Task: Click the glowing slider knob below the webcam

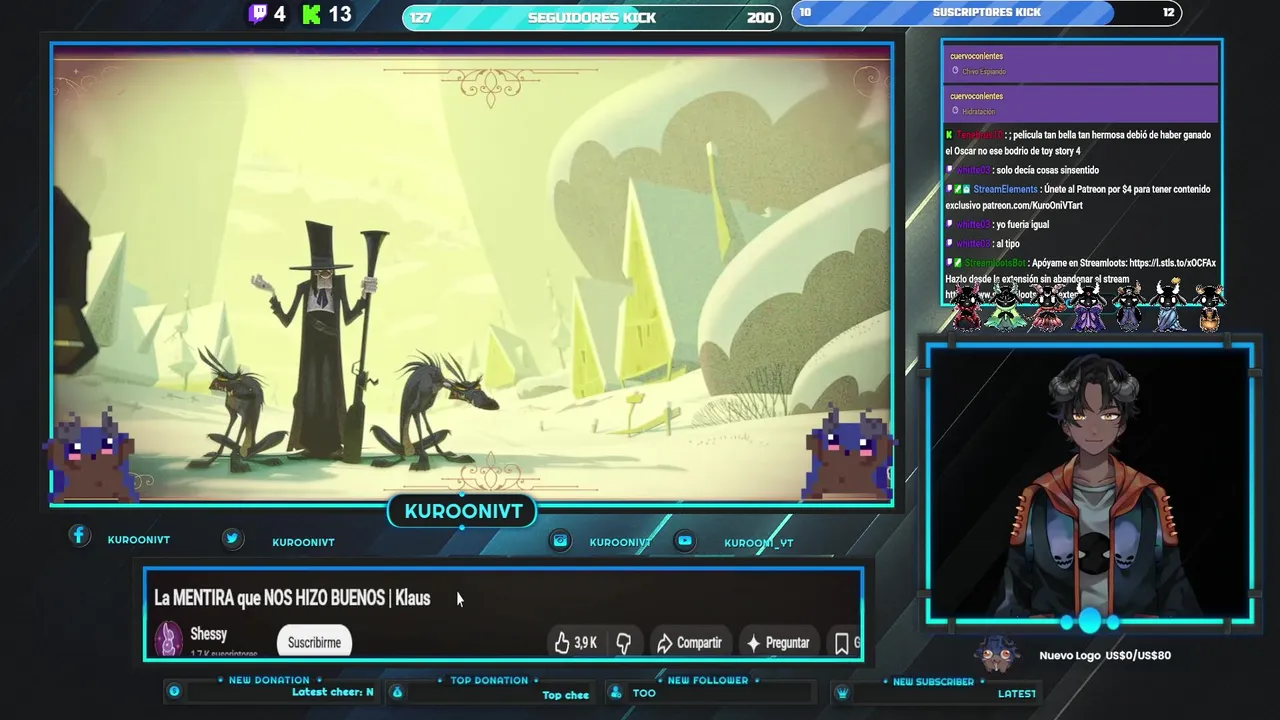Action: 1089,622
